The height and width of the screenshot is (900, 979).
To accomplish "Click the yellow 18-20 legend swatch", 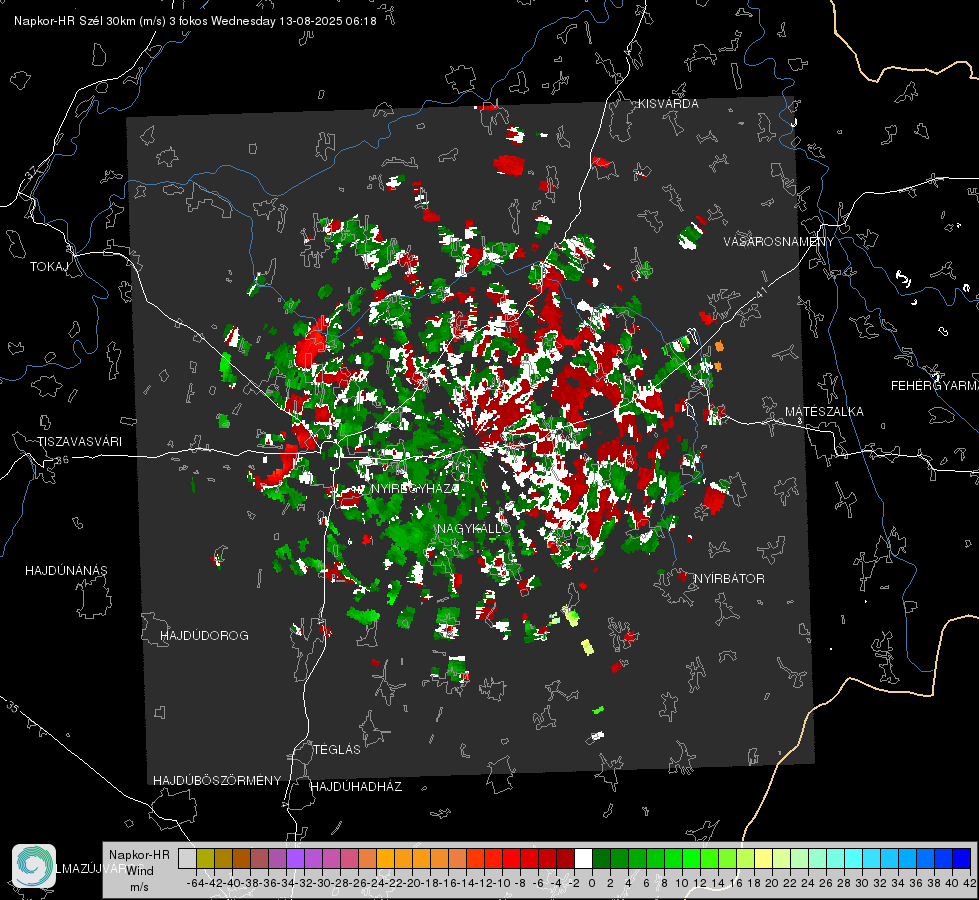I will point(763,858).
